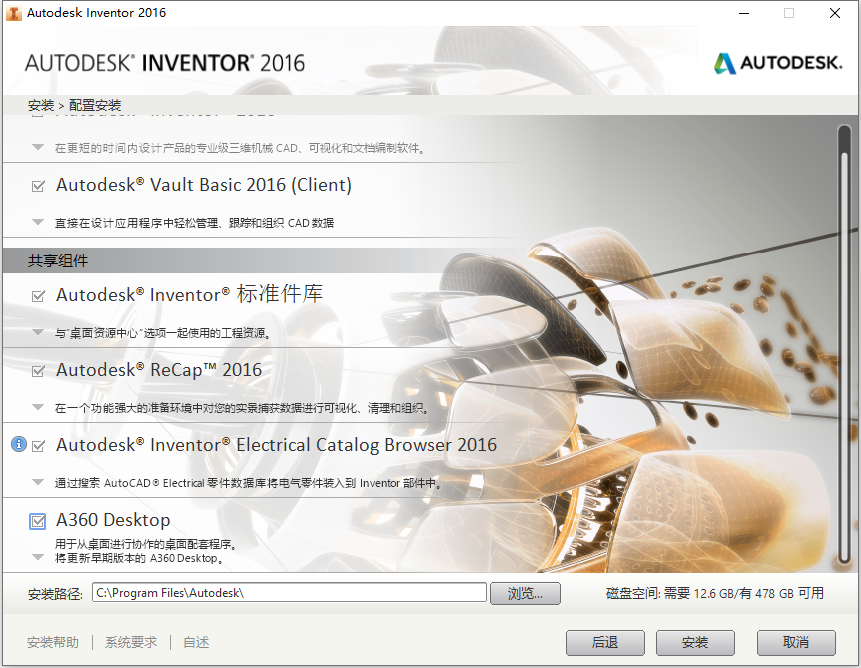Toggle the Autodesk Inventor 标准件库 checkbox

[x=38, y=296]
